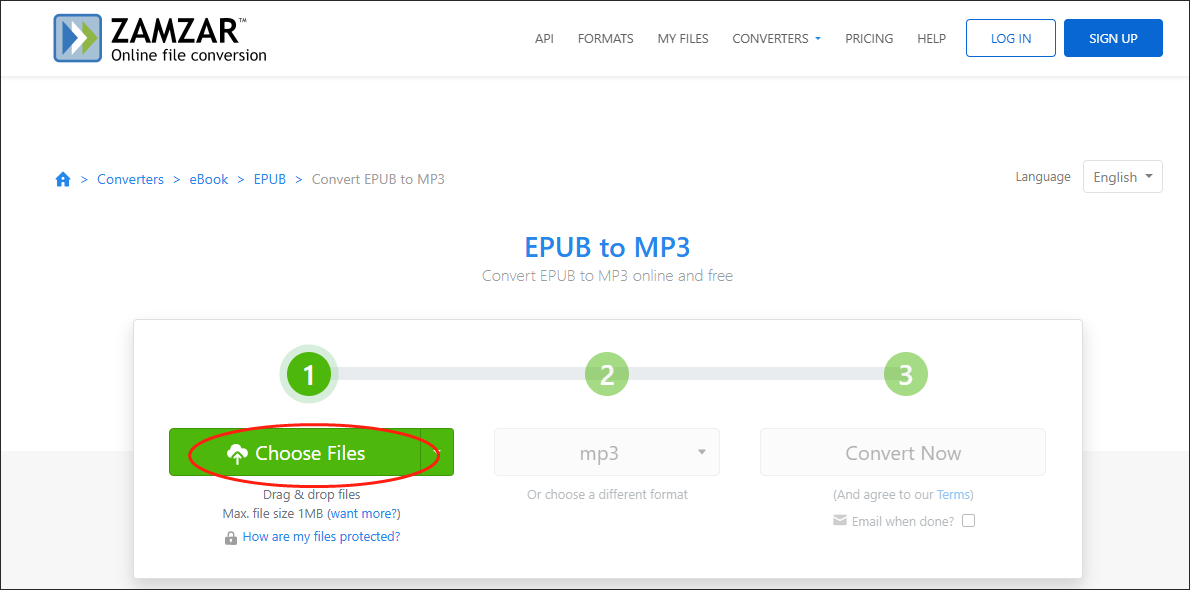Click the LOG IN button

point(1011,38)
